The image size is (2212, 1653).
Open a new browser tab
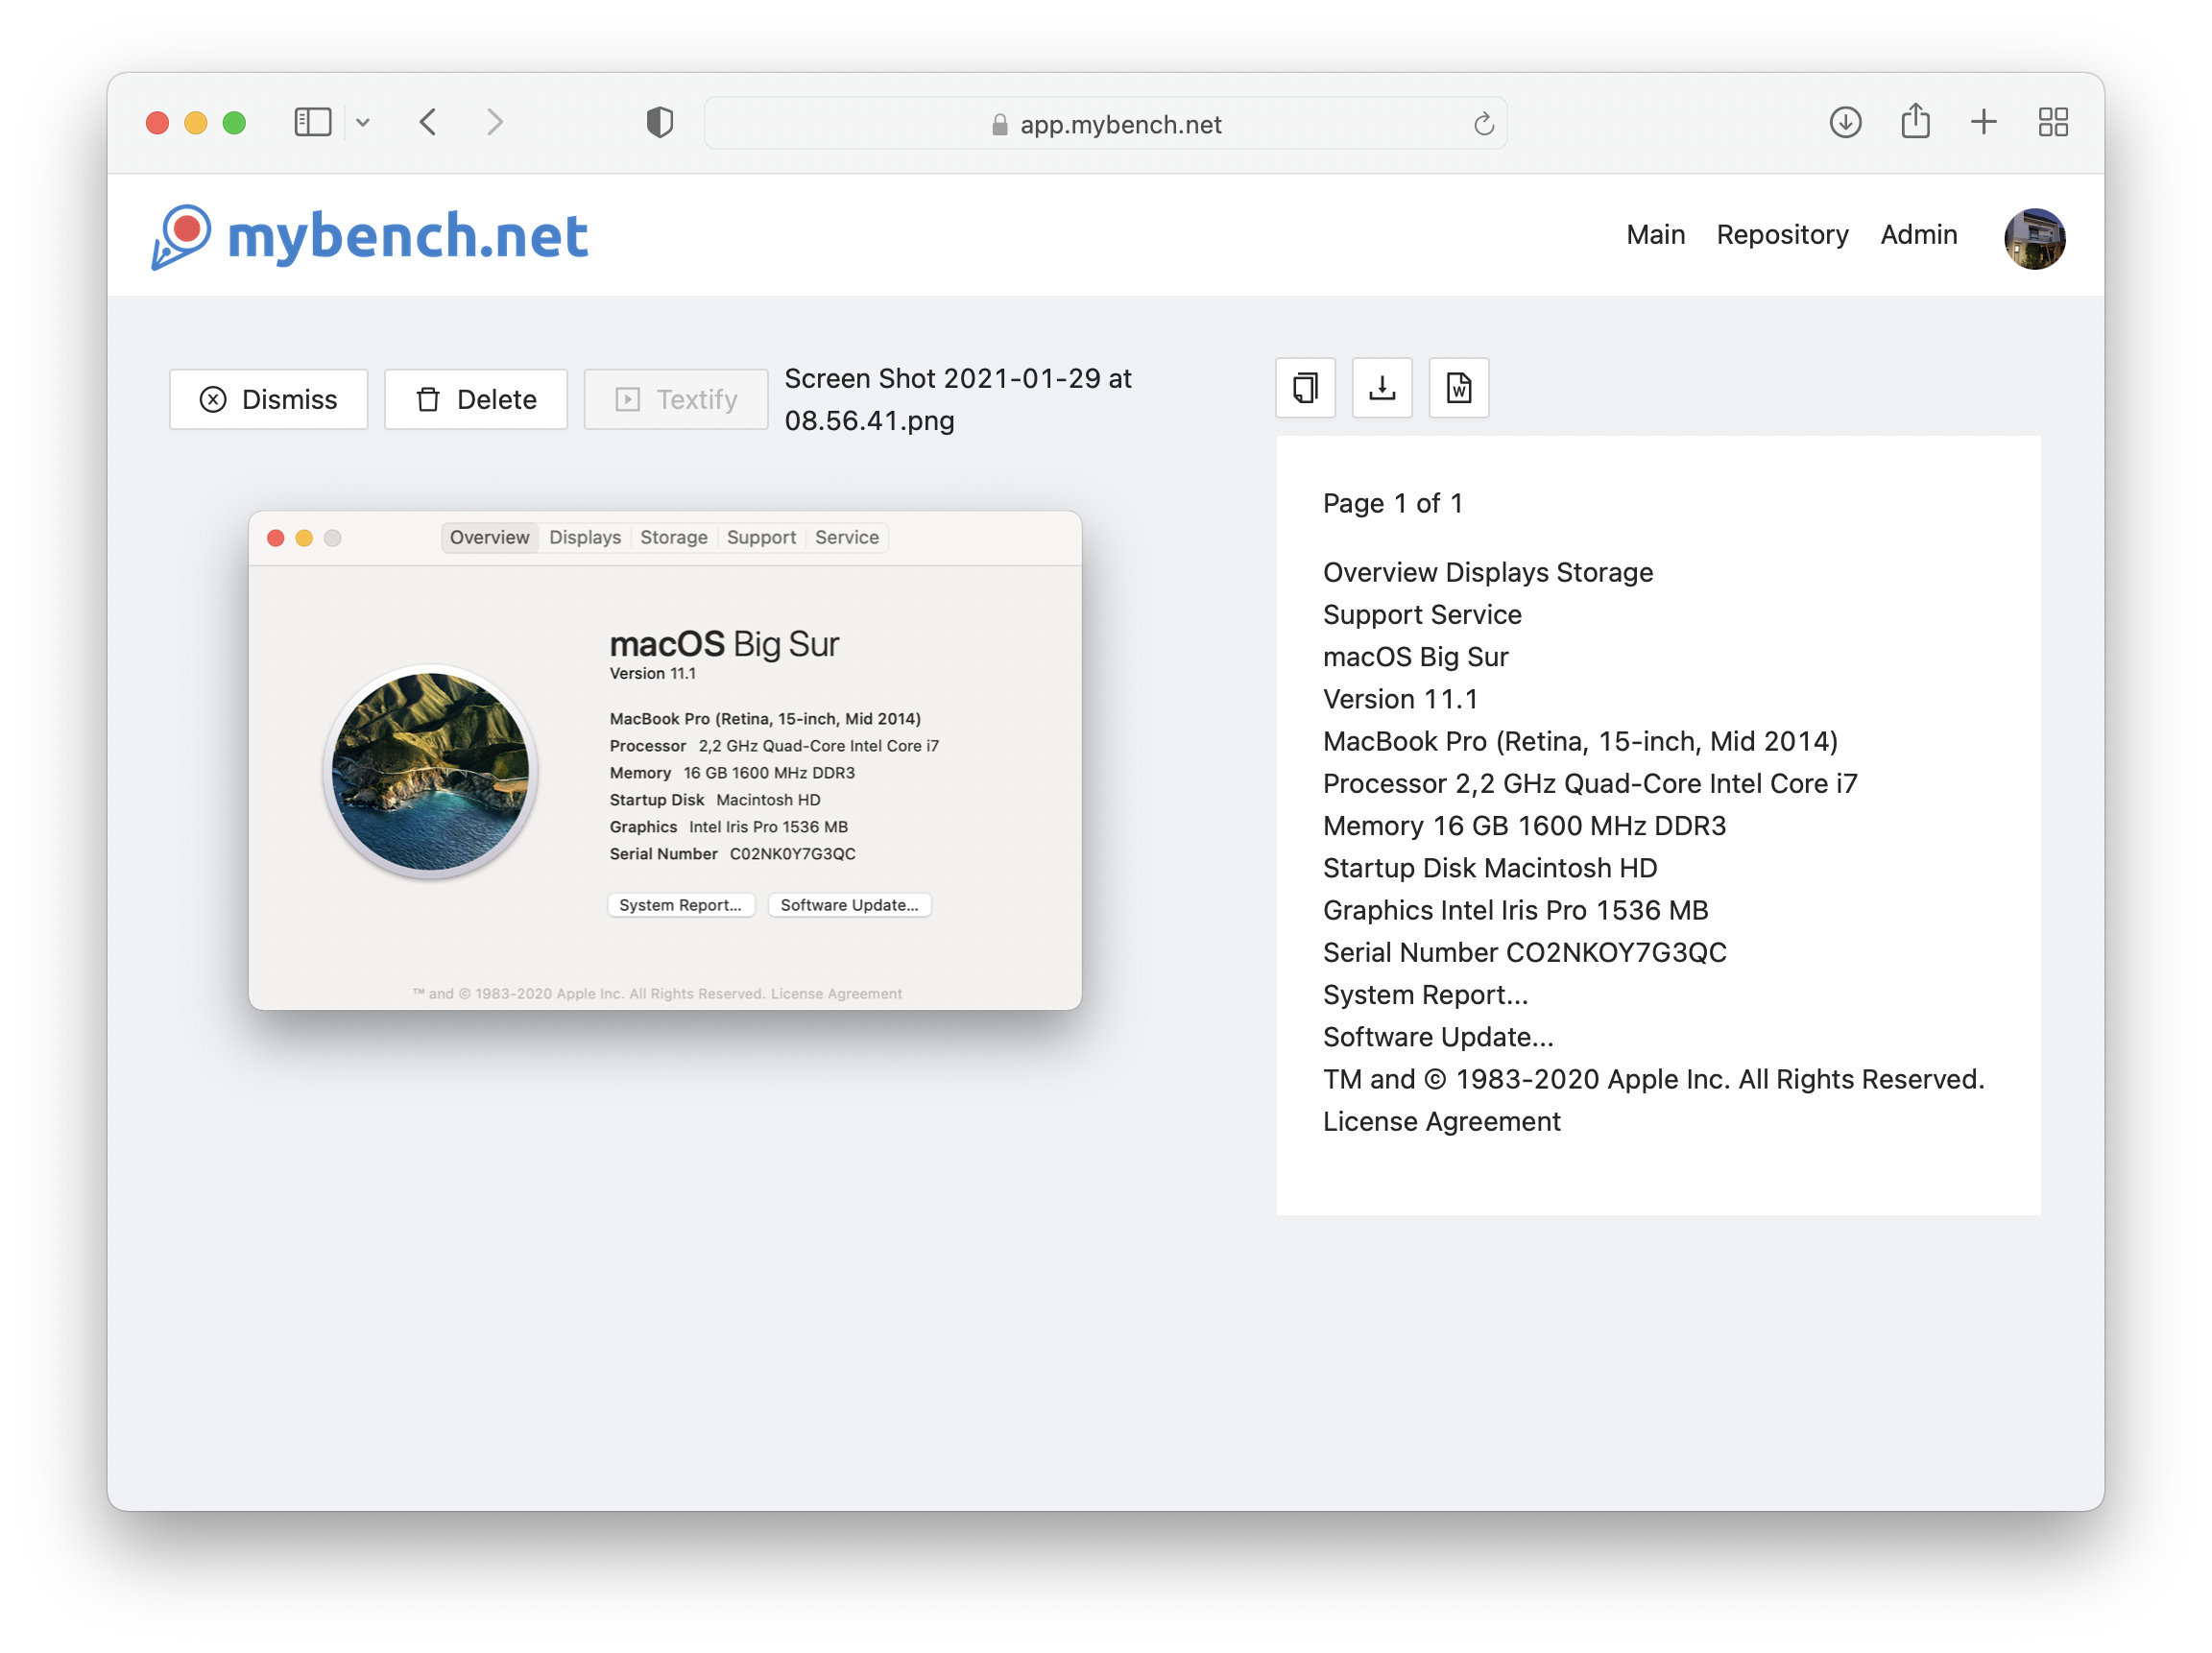pos(1984,121)
